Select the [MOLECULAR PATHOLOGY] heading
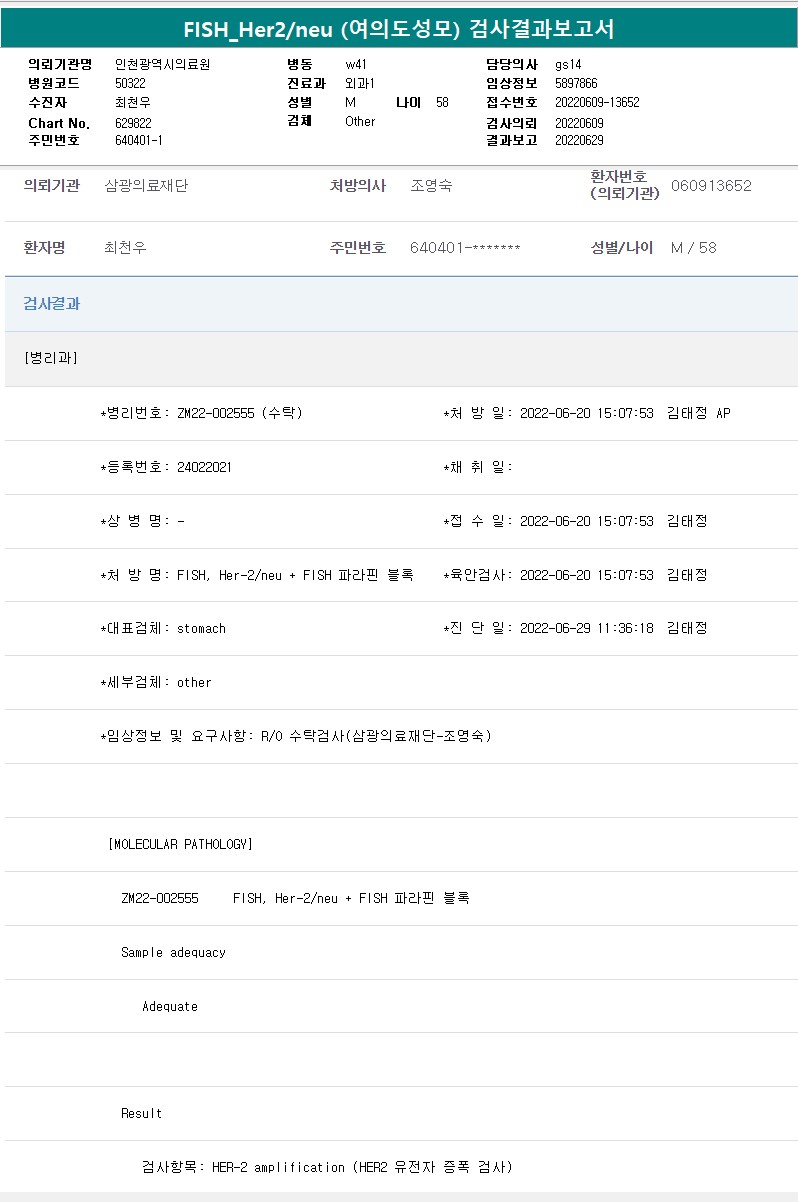This screenshot has height=1202, width=798. point(180,844)
